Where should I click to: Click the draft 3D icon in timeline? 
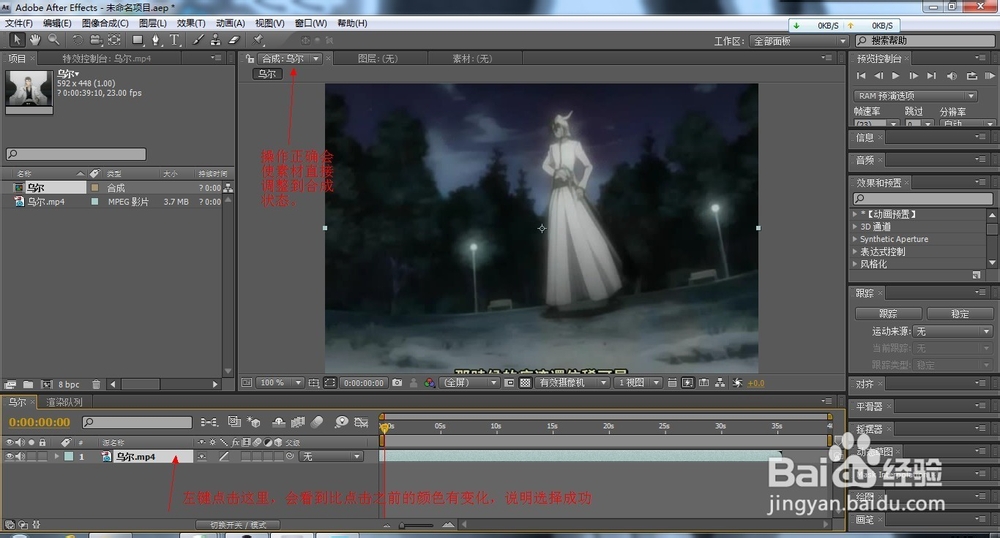pos(254,422)
